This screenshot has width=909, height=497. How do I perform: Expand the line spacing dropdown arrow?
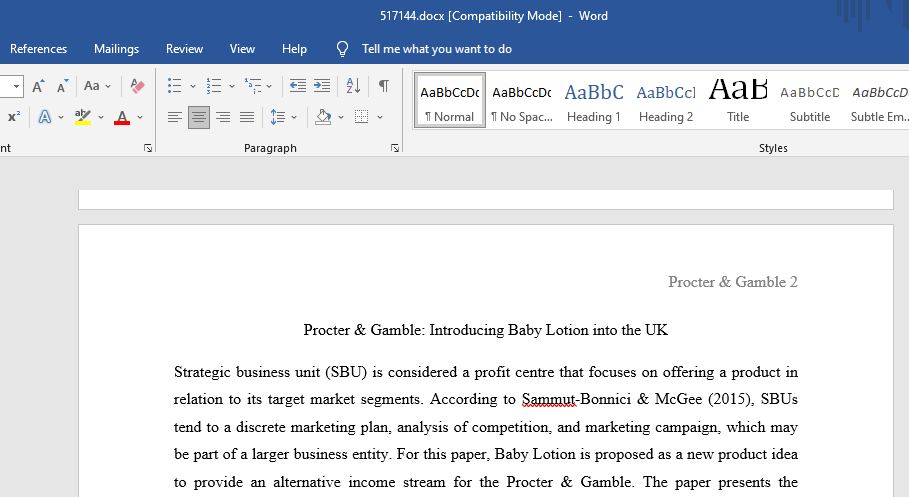tap(294, 117)
